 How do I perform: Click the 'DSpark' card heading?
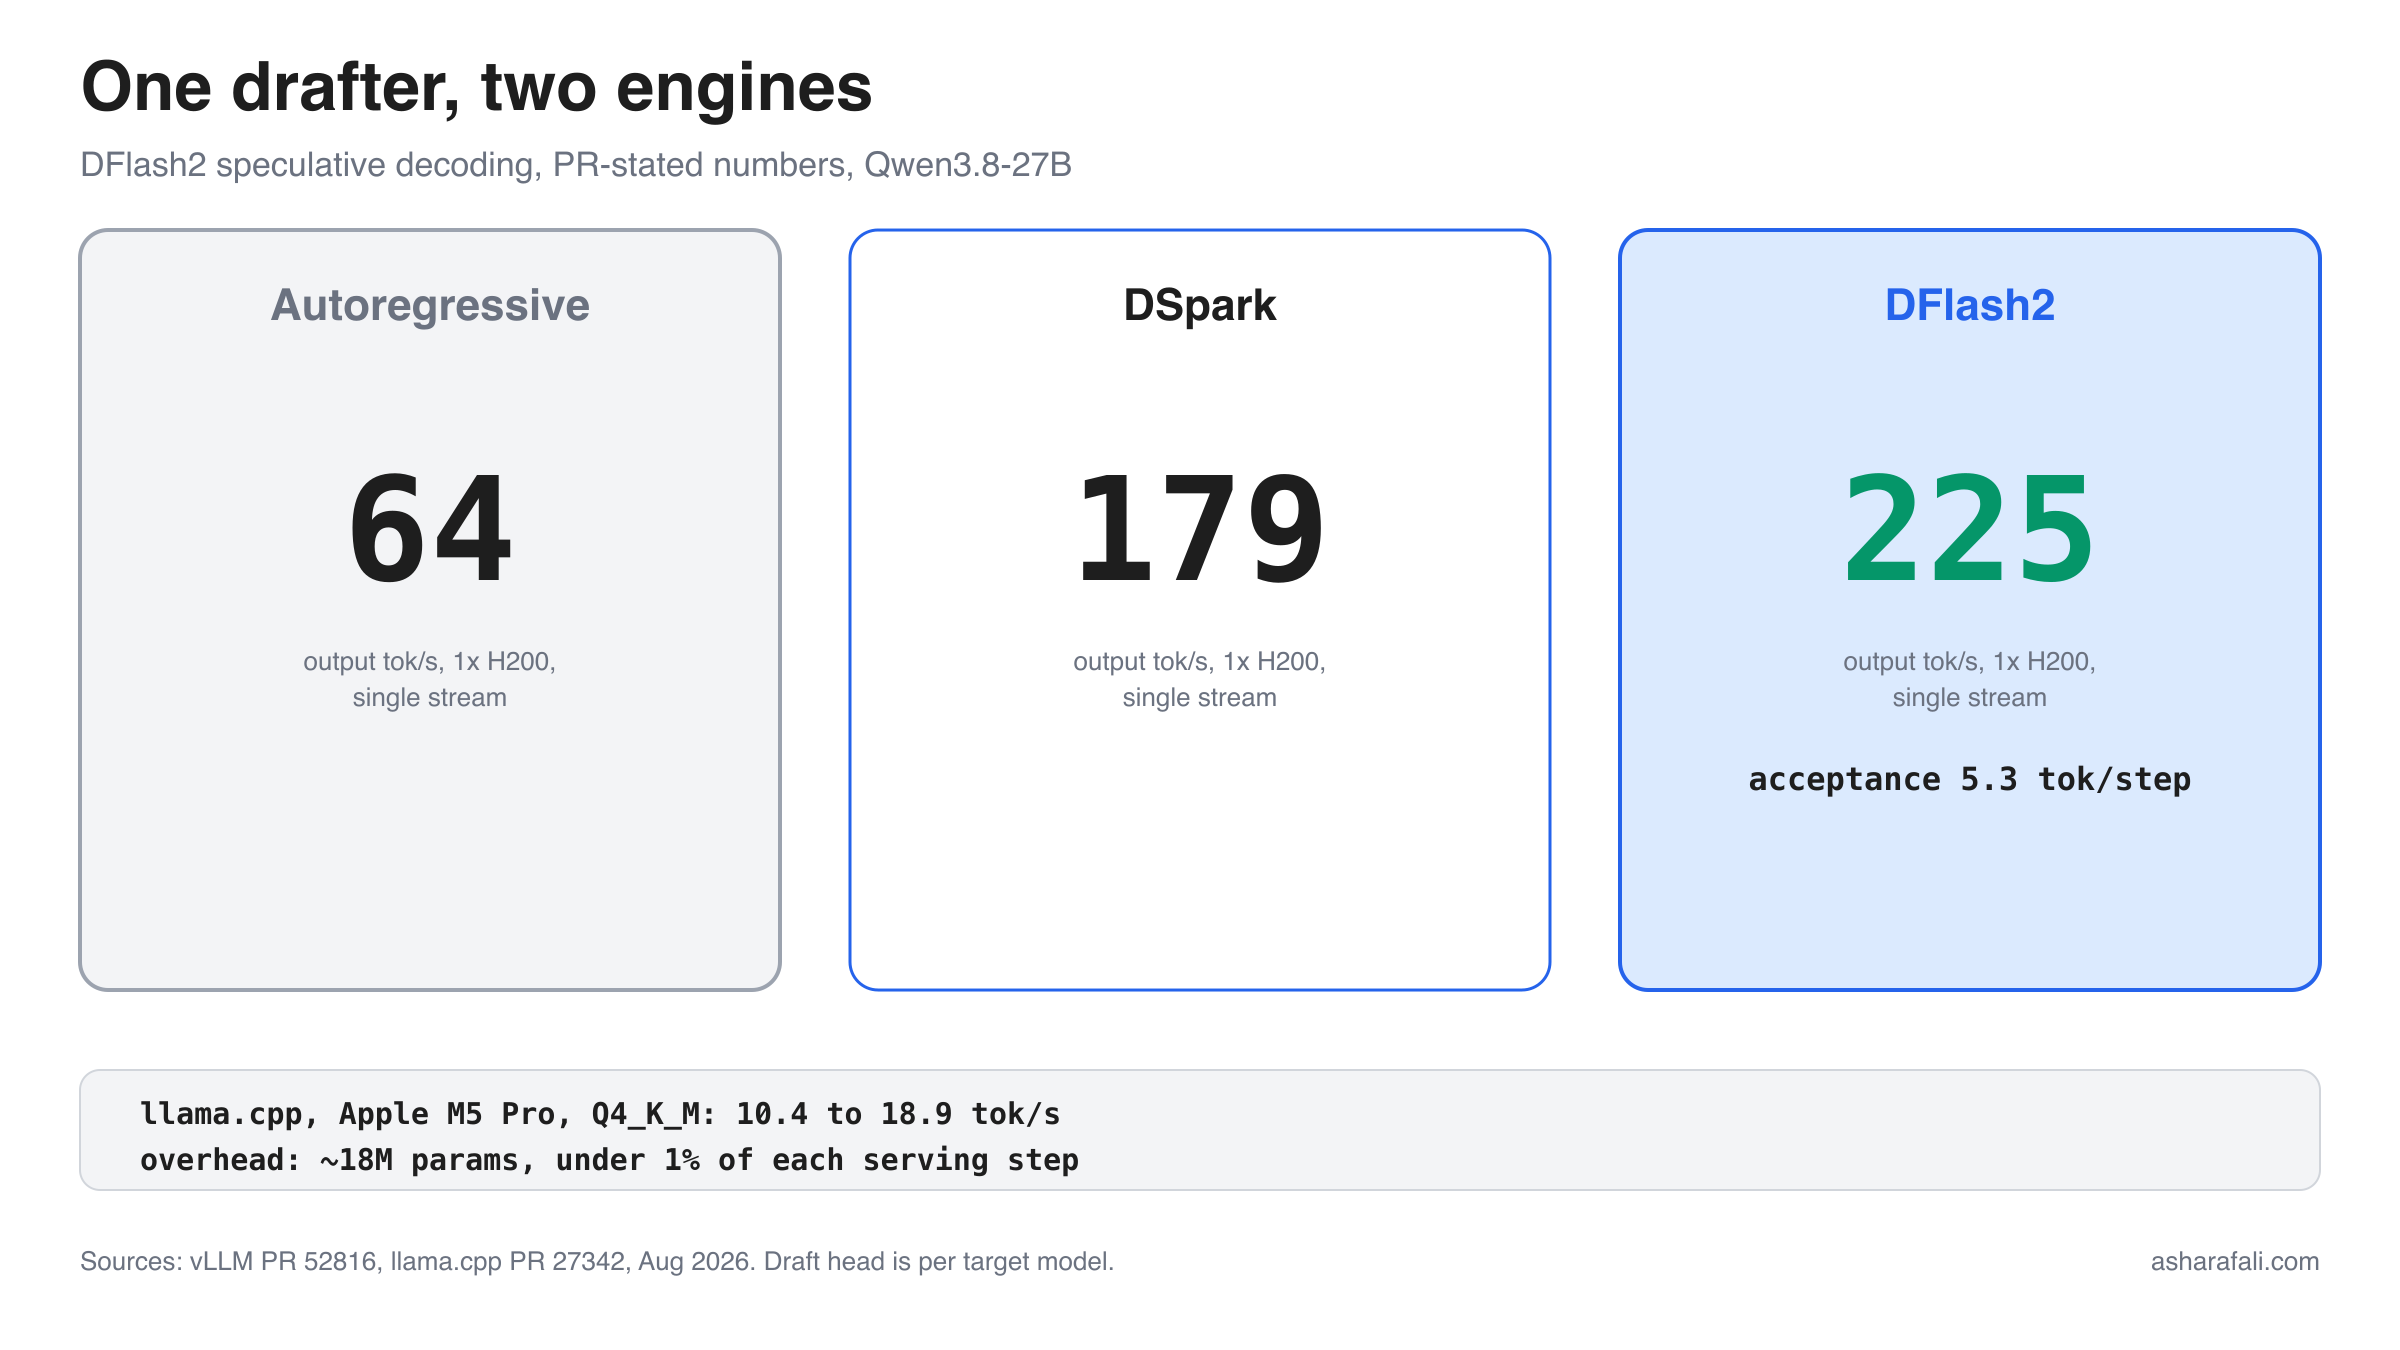[x=1200, y=305]
